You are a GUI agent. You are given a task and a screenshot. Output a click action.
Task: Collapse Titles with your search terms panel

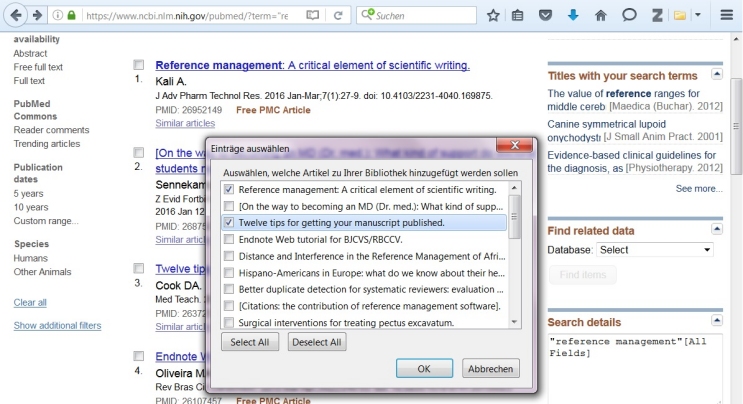[716, 74]
